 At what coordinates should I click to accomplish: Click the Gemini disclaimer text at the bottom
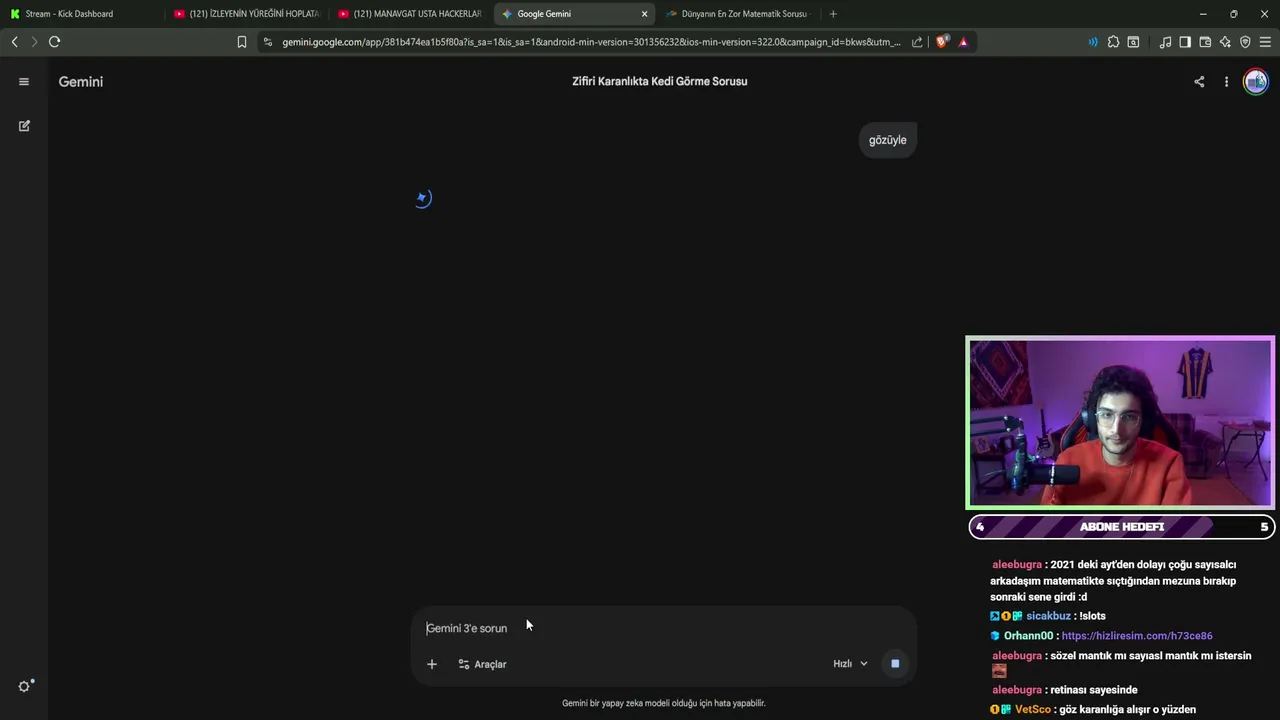[x=664, y=703]
